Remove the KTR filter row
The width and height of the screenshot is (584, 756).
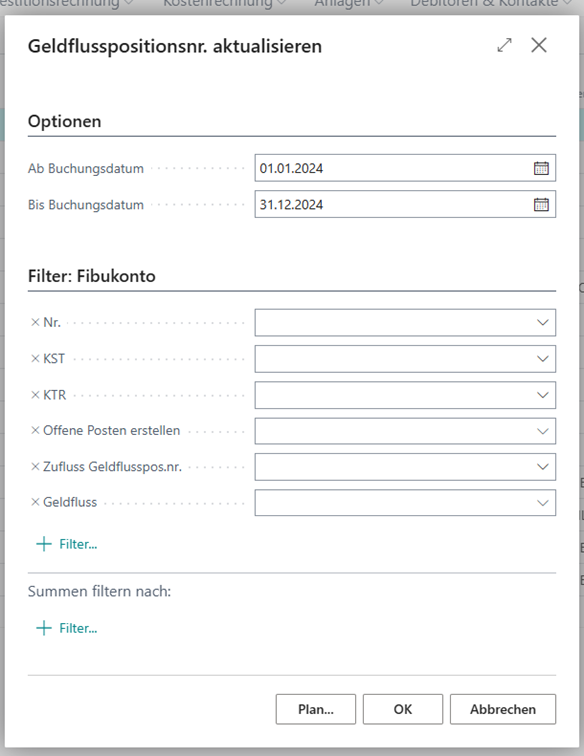(35, 395)
